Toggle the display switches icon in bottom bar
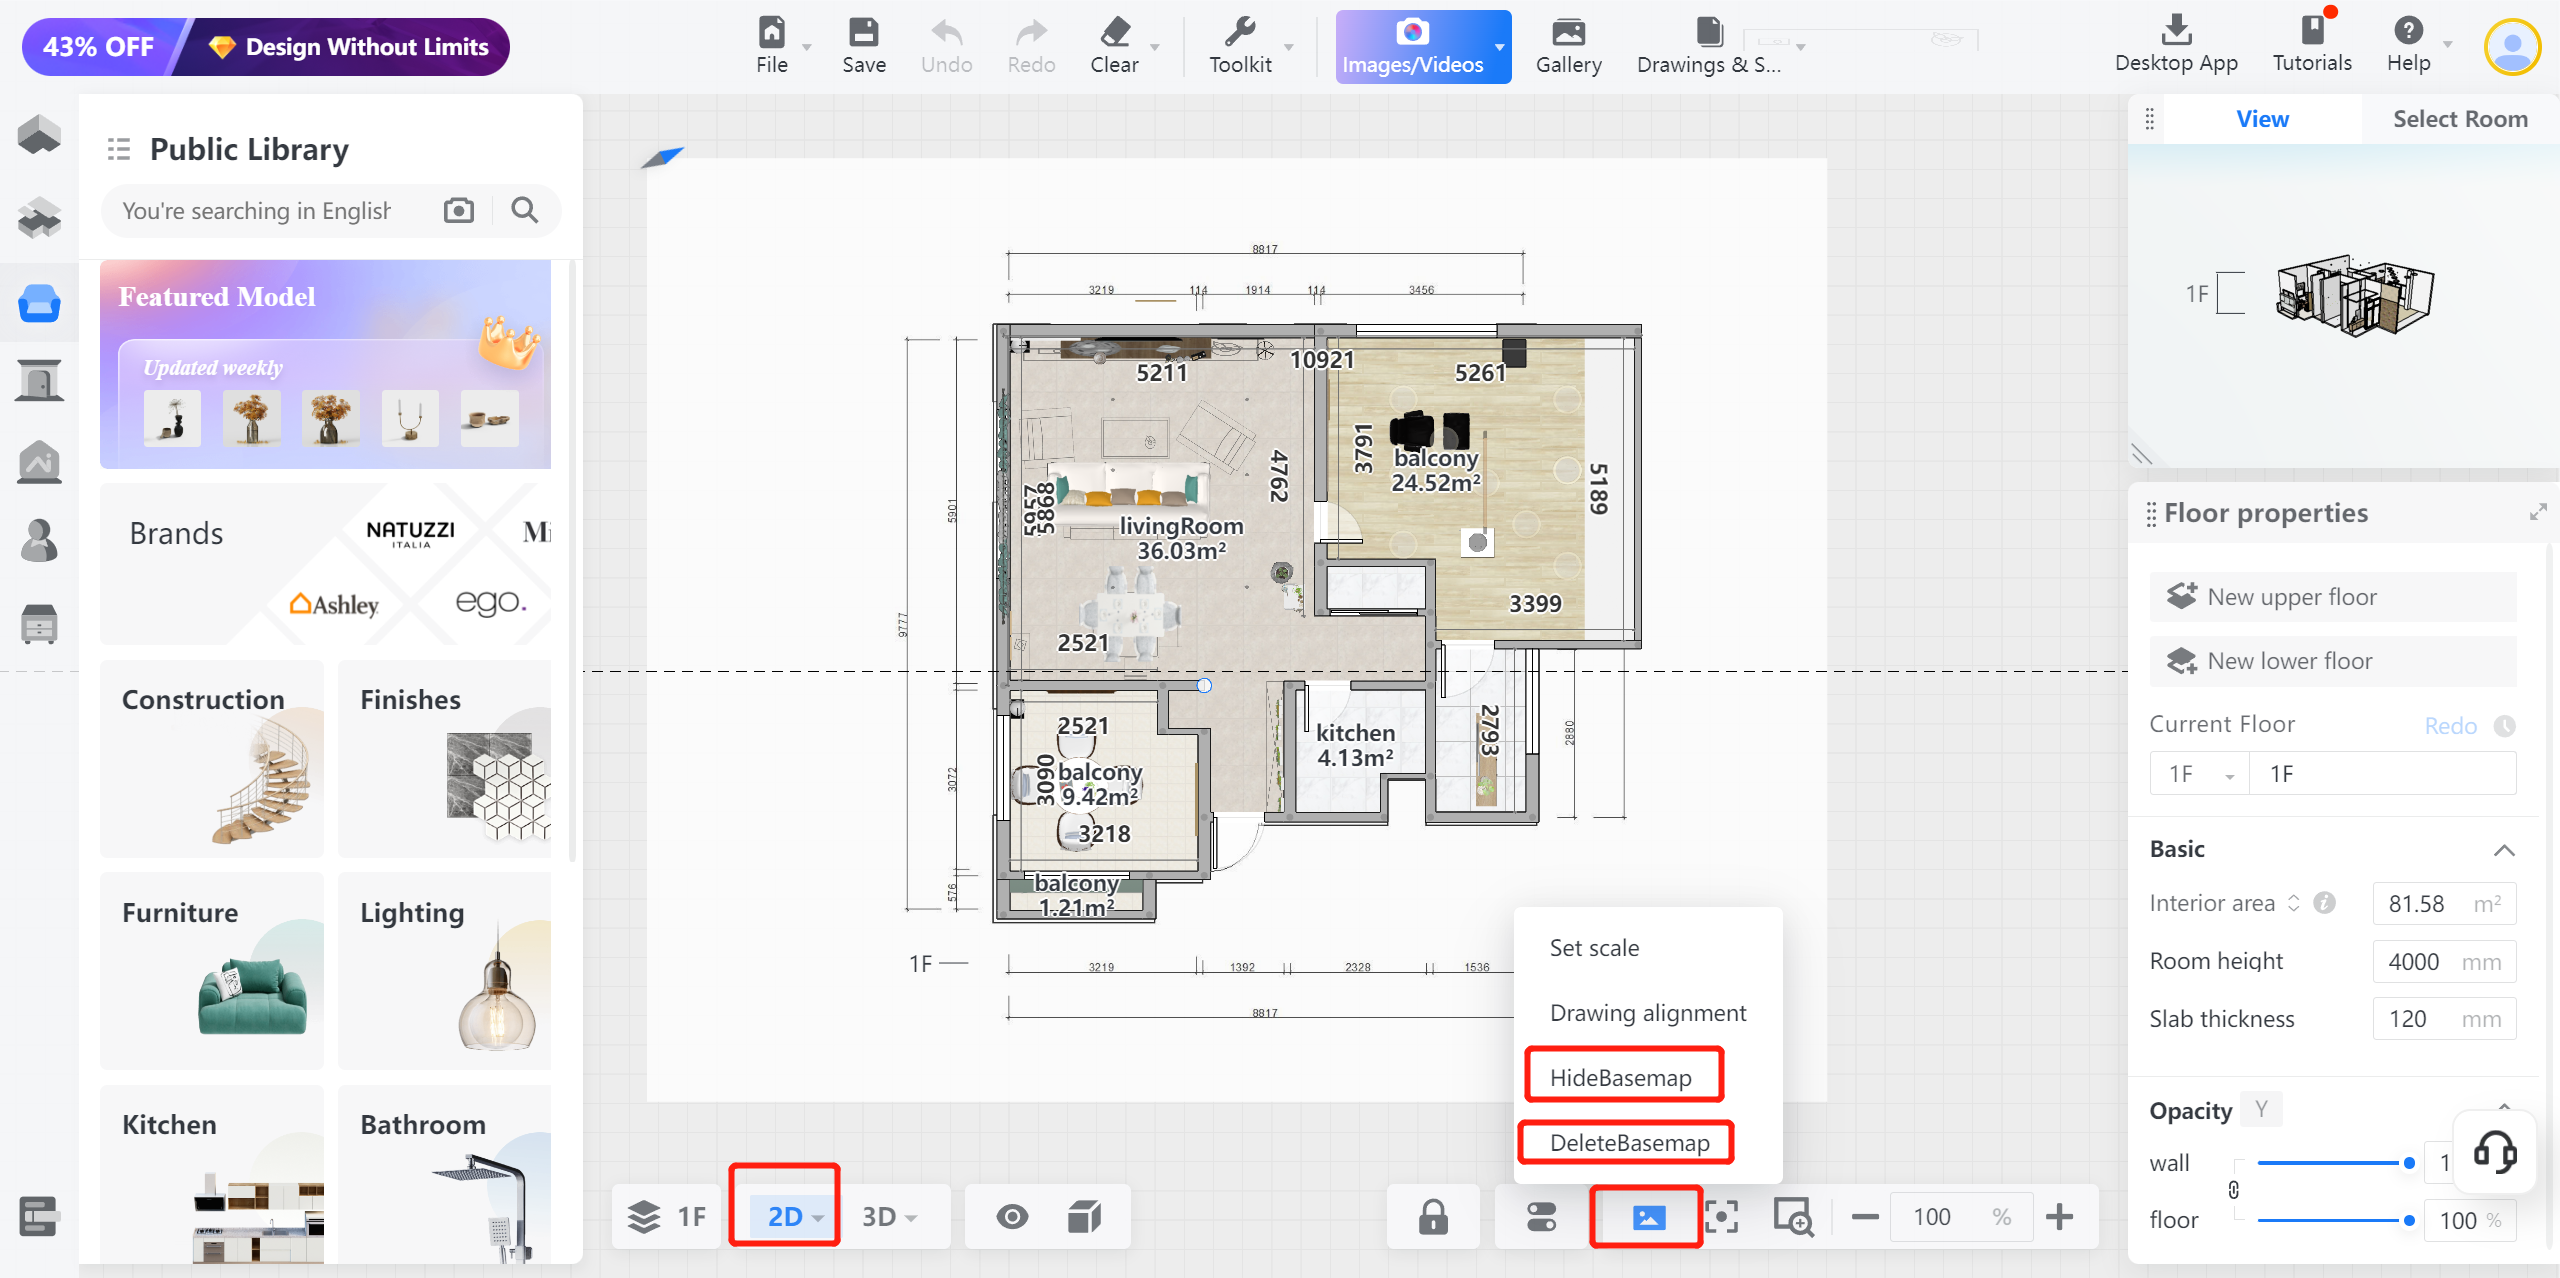Screen dimensions: 2560x1278 pos(1541,1217)
